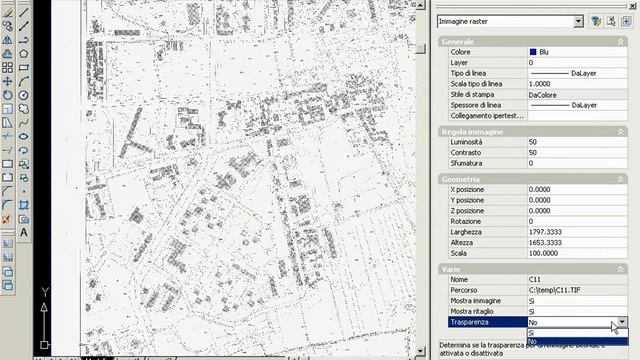Click the Mostra ritaglio value Sì

coord(578,311)
